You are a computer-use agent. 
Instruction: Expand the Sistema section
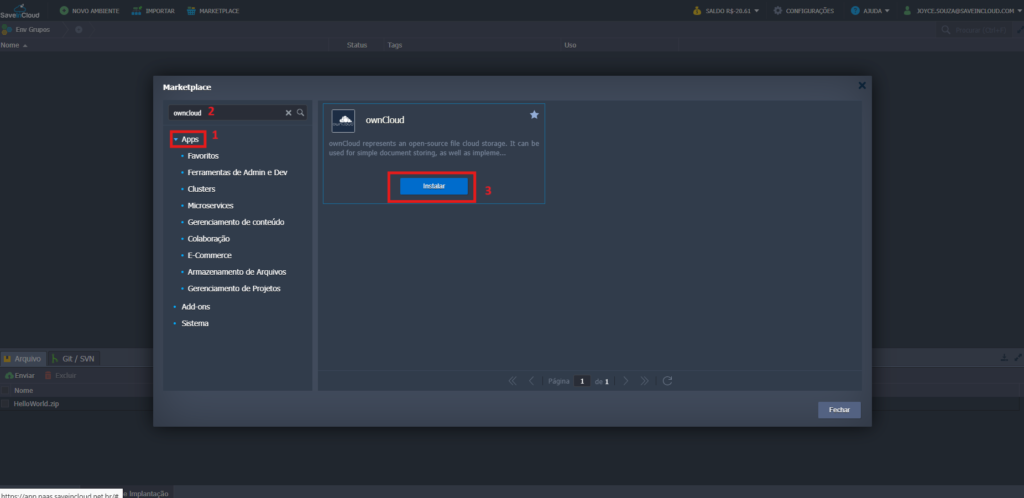pos(195,323)
